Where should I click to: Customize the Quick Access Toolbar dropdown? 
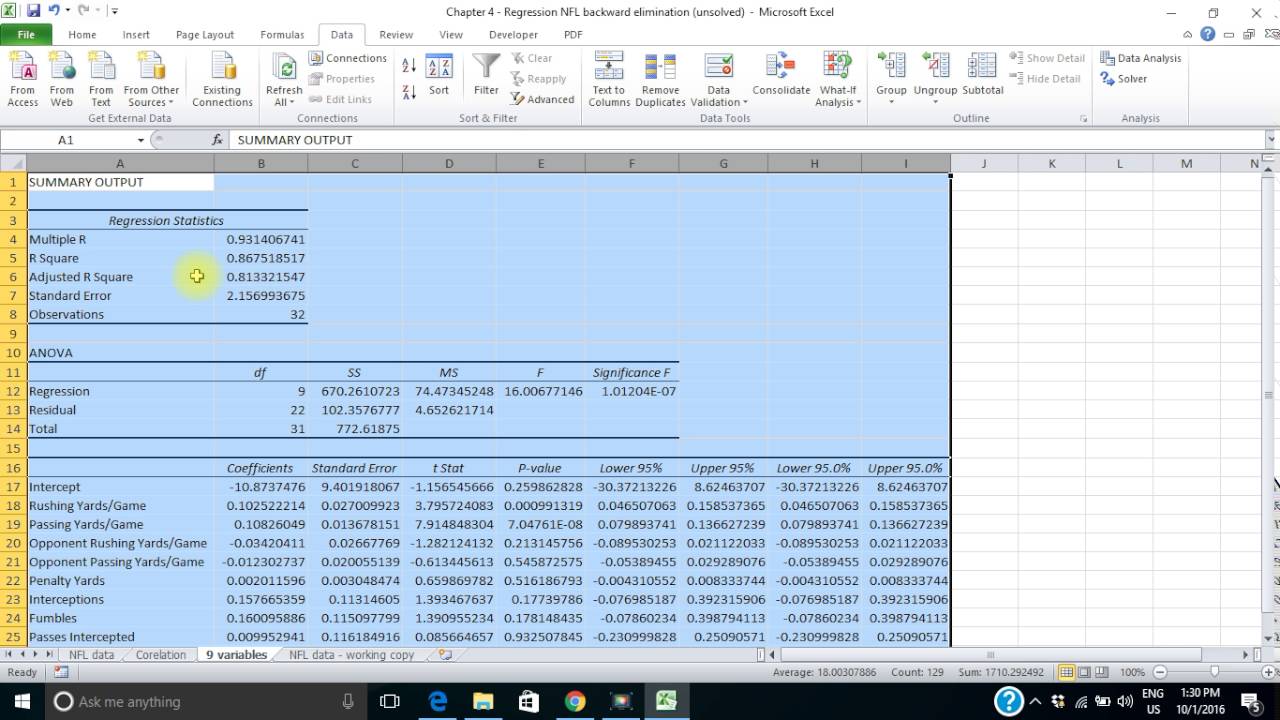click(x=115, y=12)
